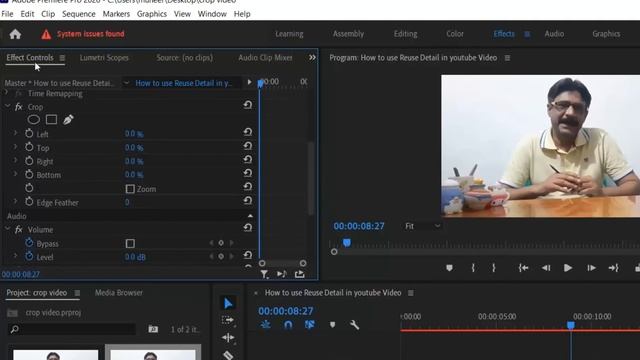This screenshot has width=640, height=360.
Task: Add marker in Program monitor
Action: 449,268
